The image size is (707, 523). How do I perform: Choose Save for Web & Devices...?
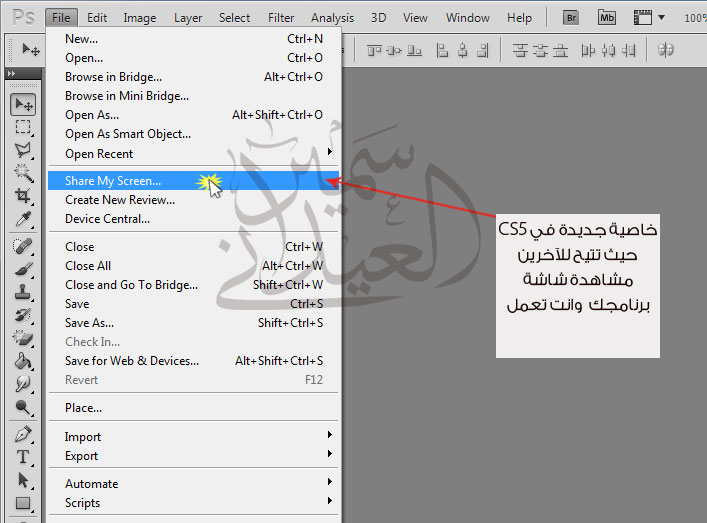193,361
